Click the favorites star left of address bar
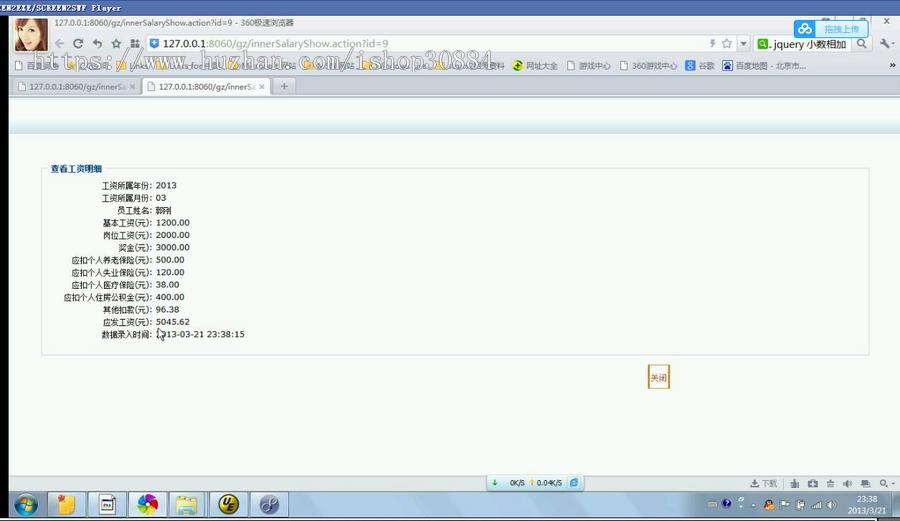 pyautogui.click(x=117, y=44)
